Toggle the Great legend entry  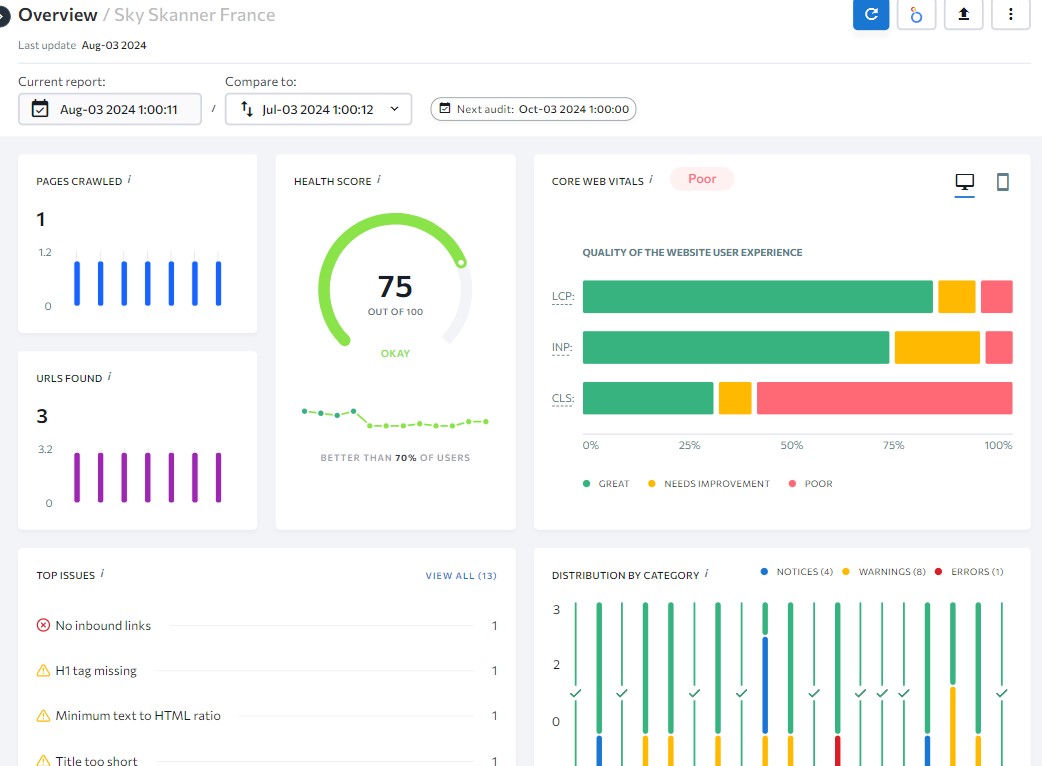pyautogui.click(x=606, y=484)
